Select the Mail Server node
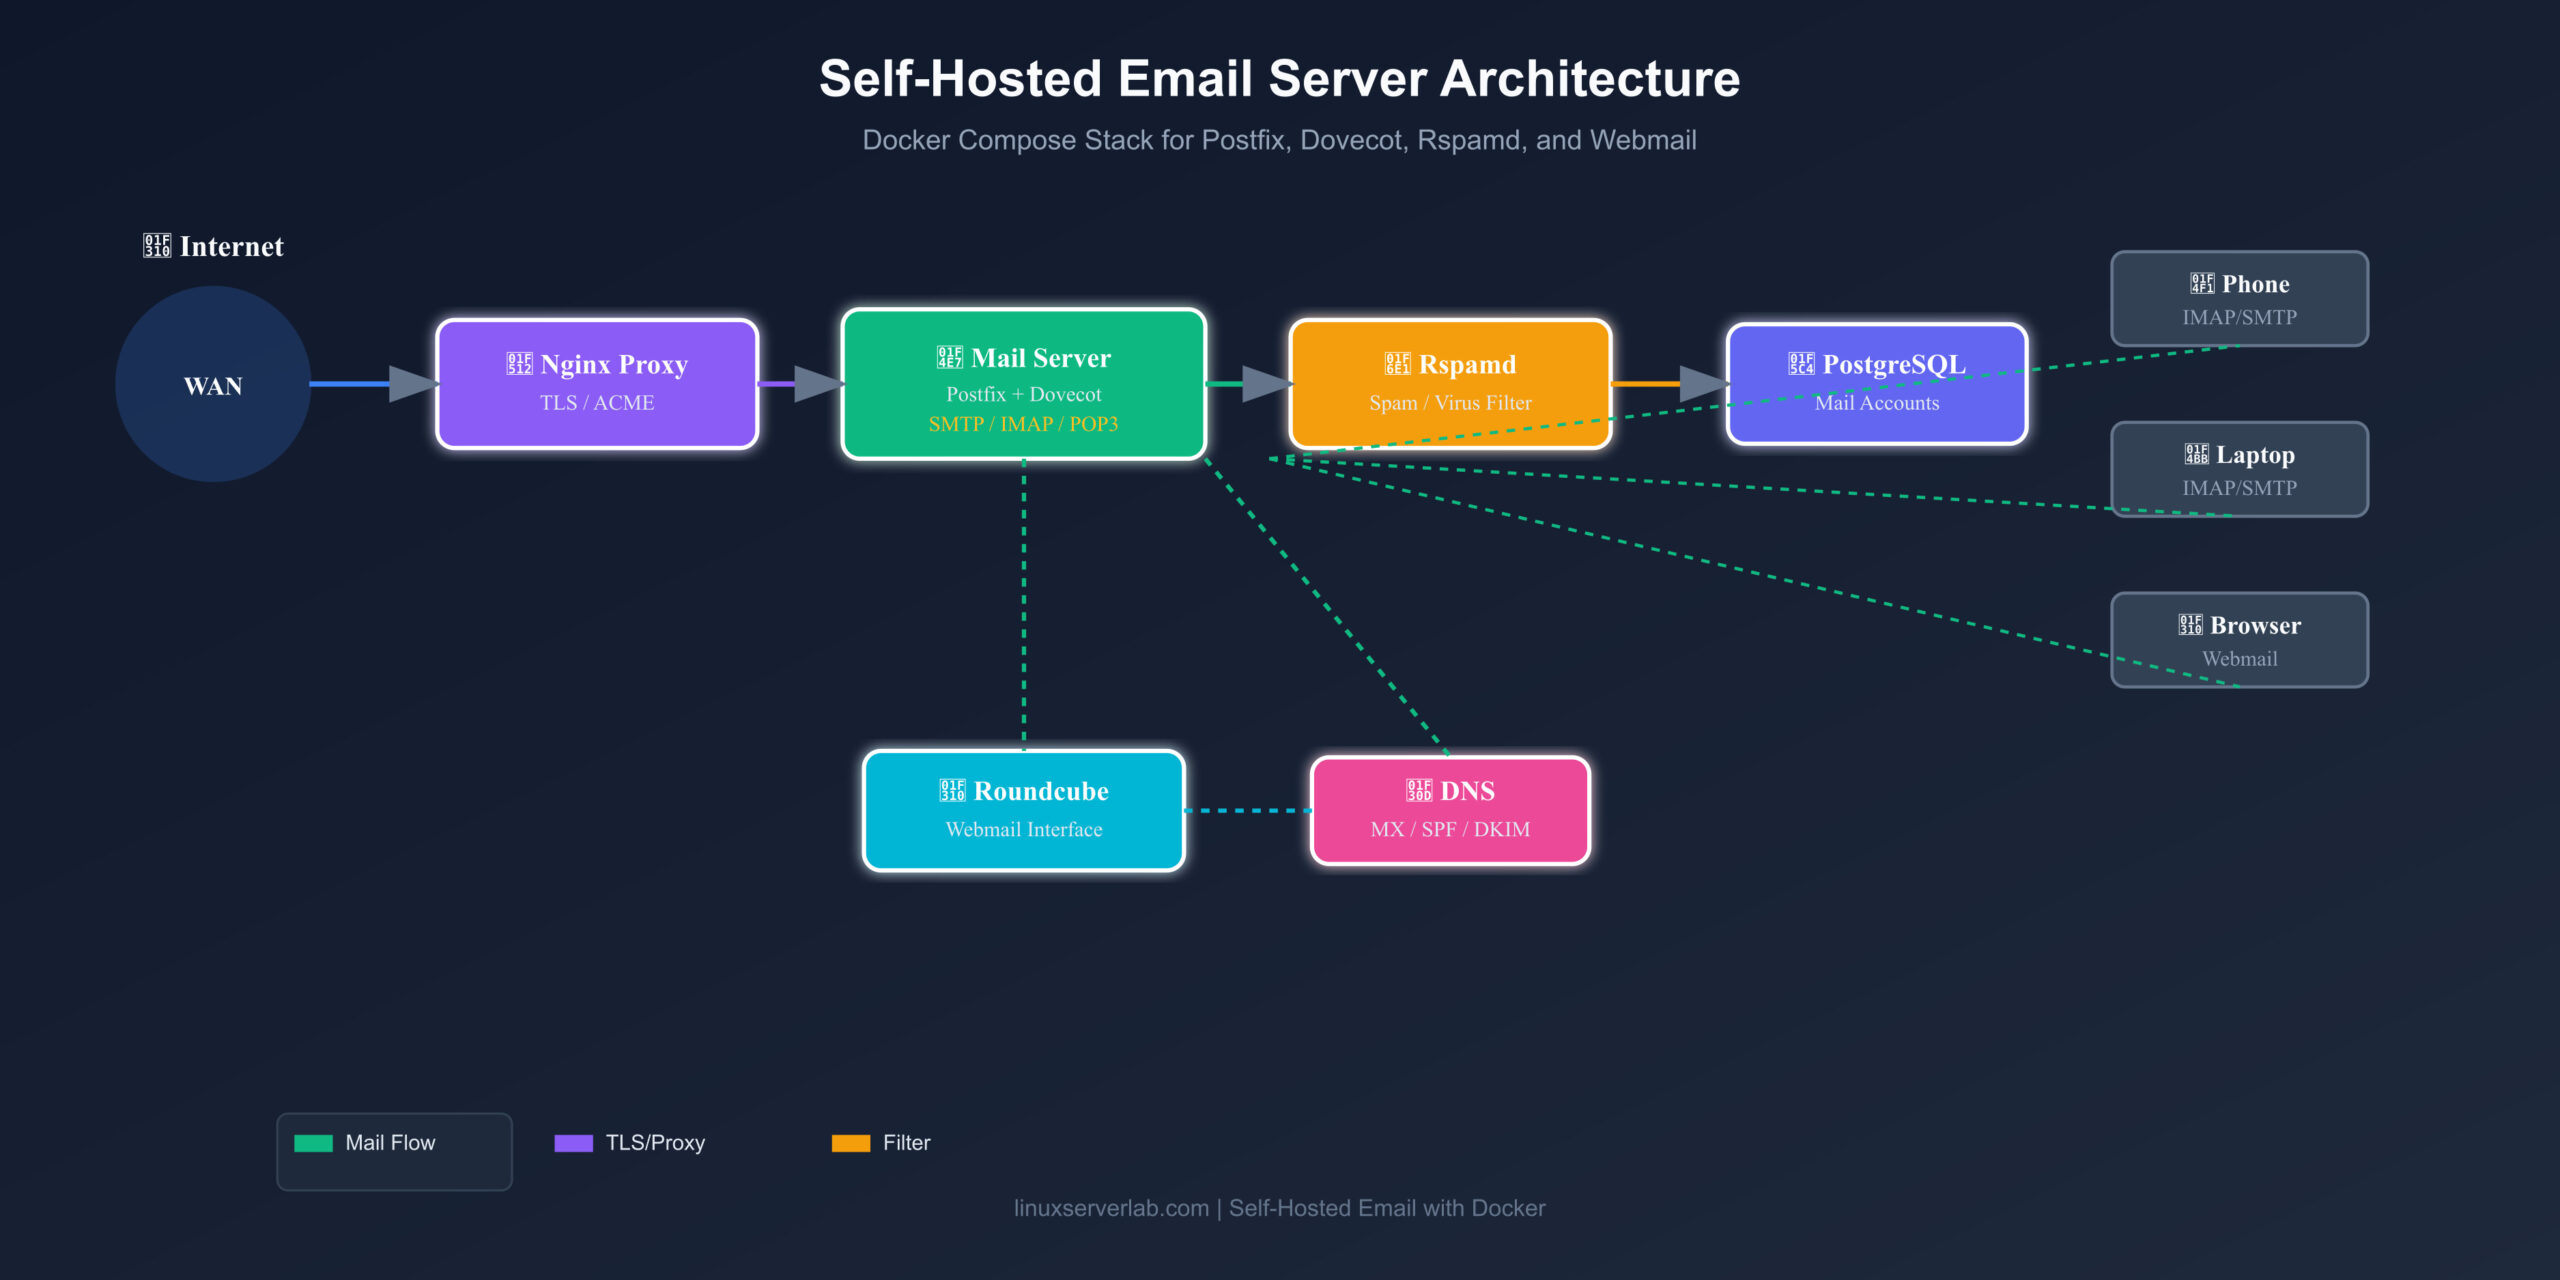The height and width of the screenshot is (1280, 2560). click(x=1024, y=384)
